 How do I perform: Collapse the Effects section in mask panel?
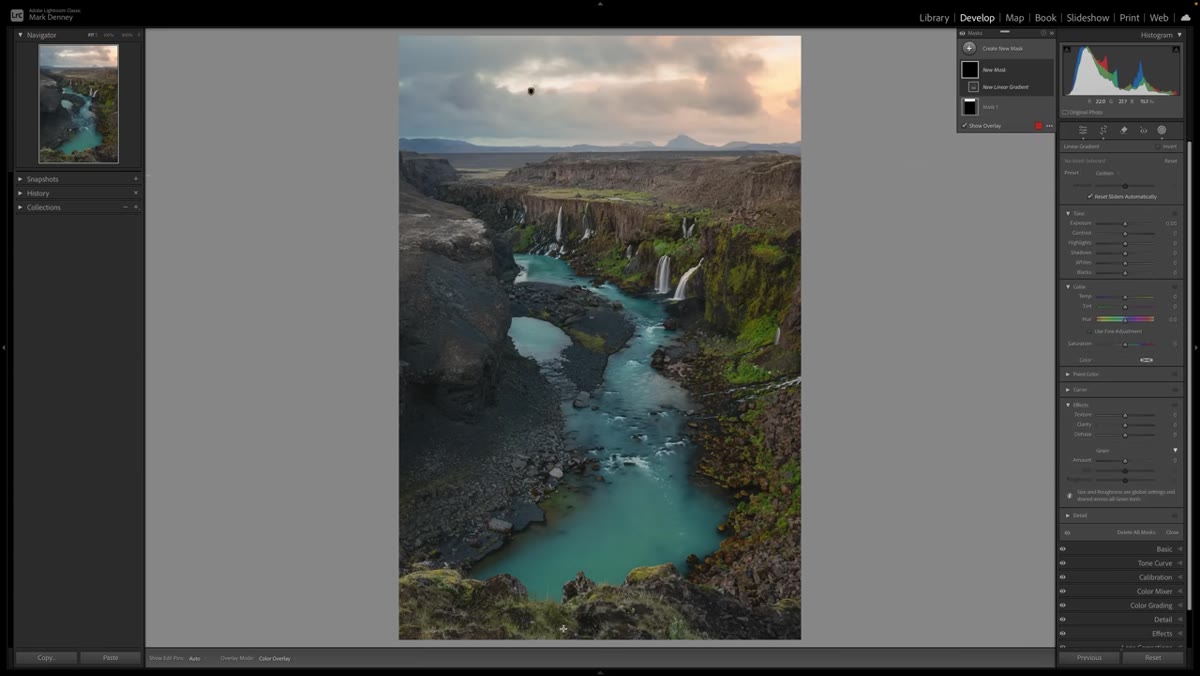1068,405
